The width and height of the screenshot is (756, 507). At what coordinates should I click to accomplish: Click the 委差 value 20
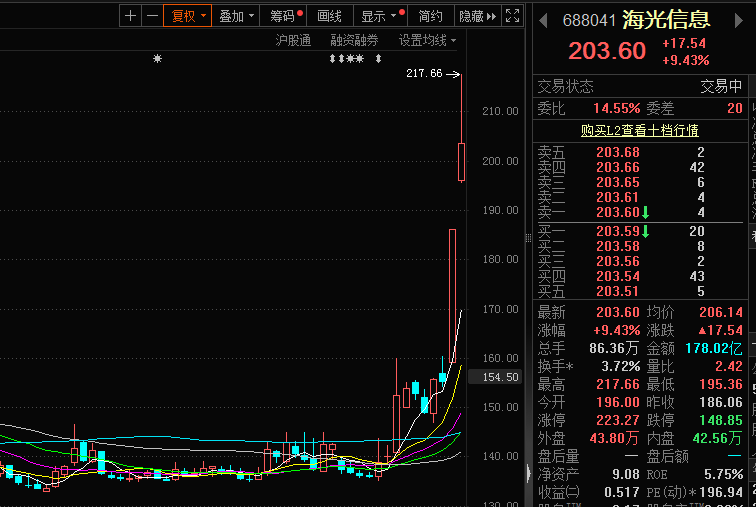pos(735,108)
